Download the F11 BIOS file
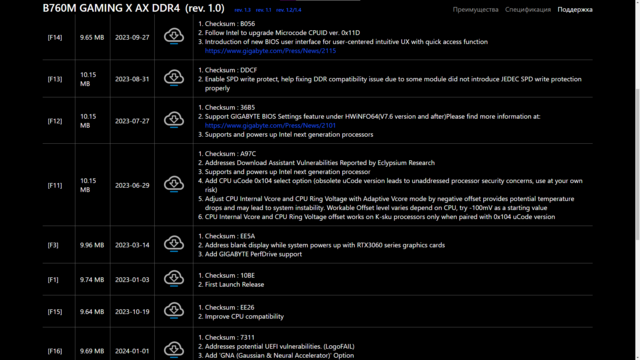640x360 pixels. click(x=174, y=184)
